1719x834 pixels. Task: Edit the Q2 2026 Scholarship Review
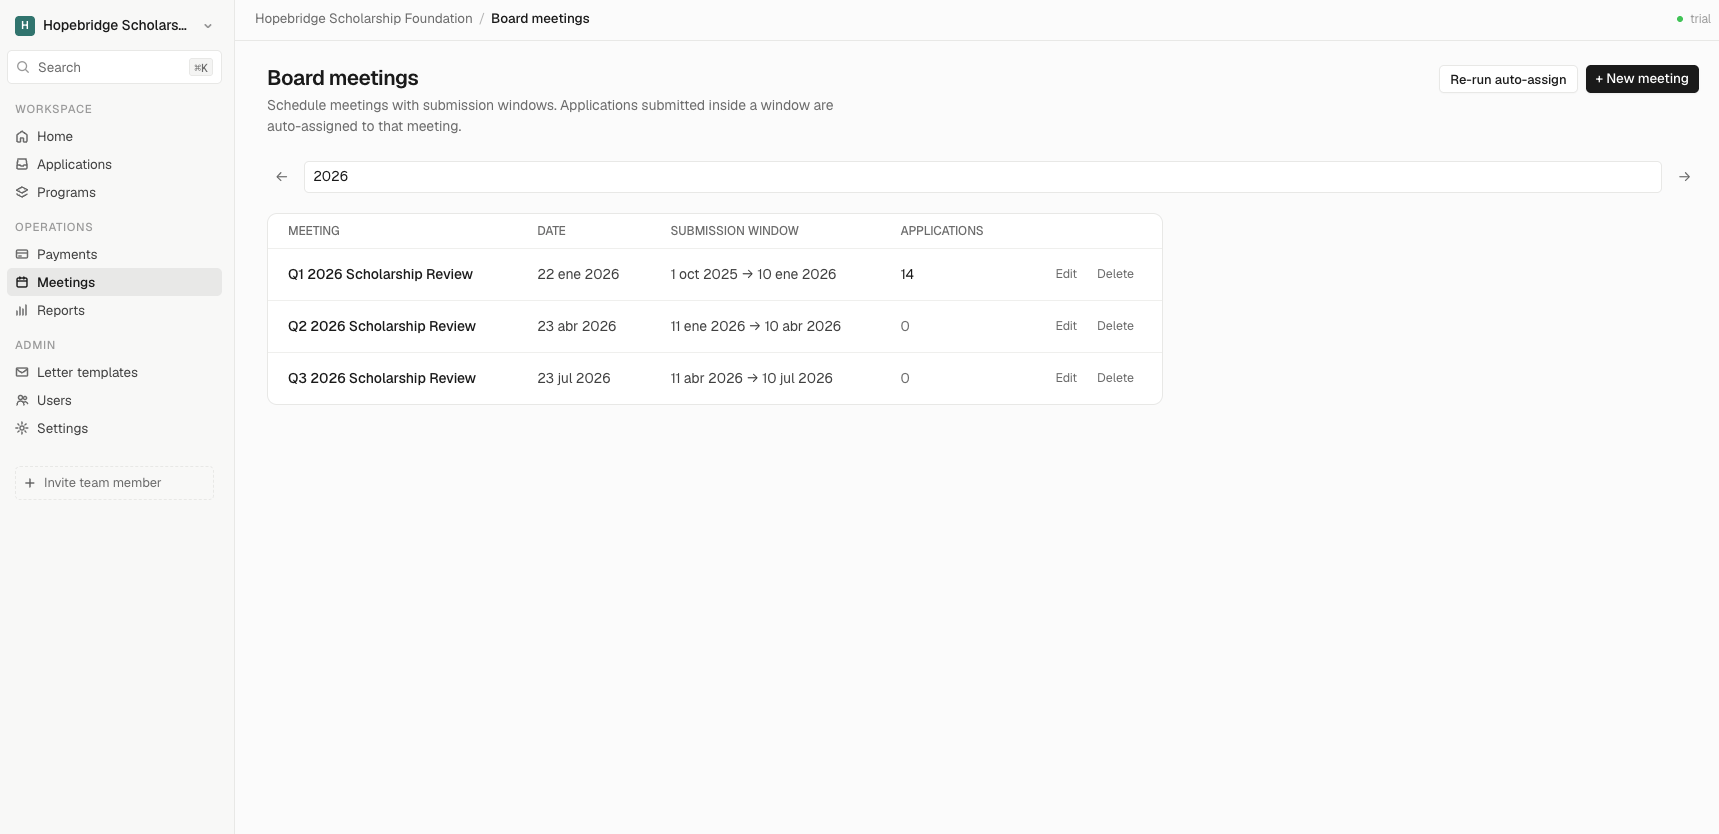click(1066, 326)
